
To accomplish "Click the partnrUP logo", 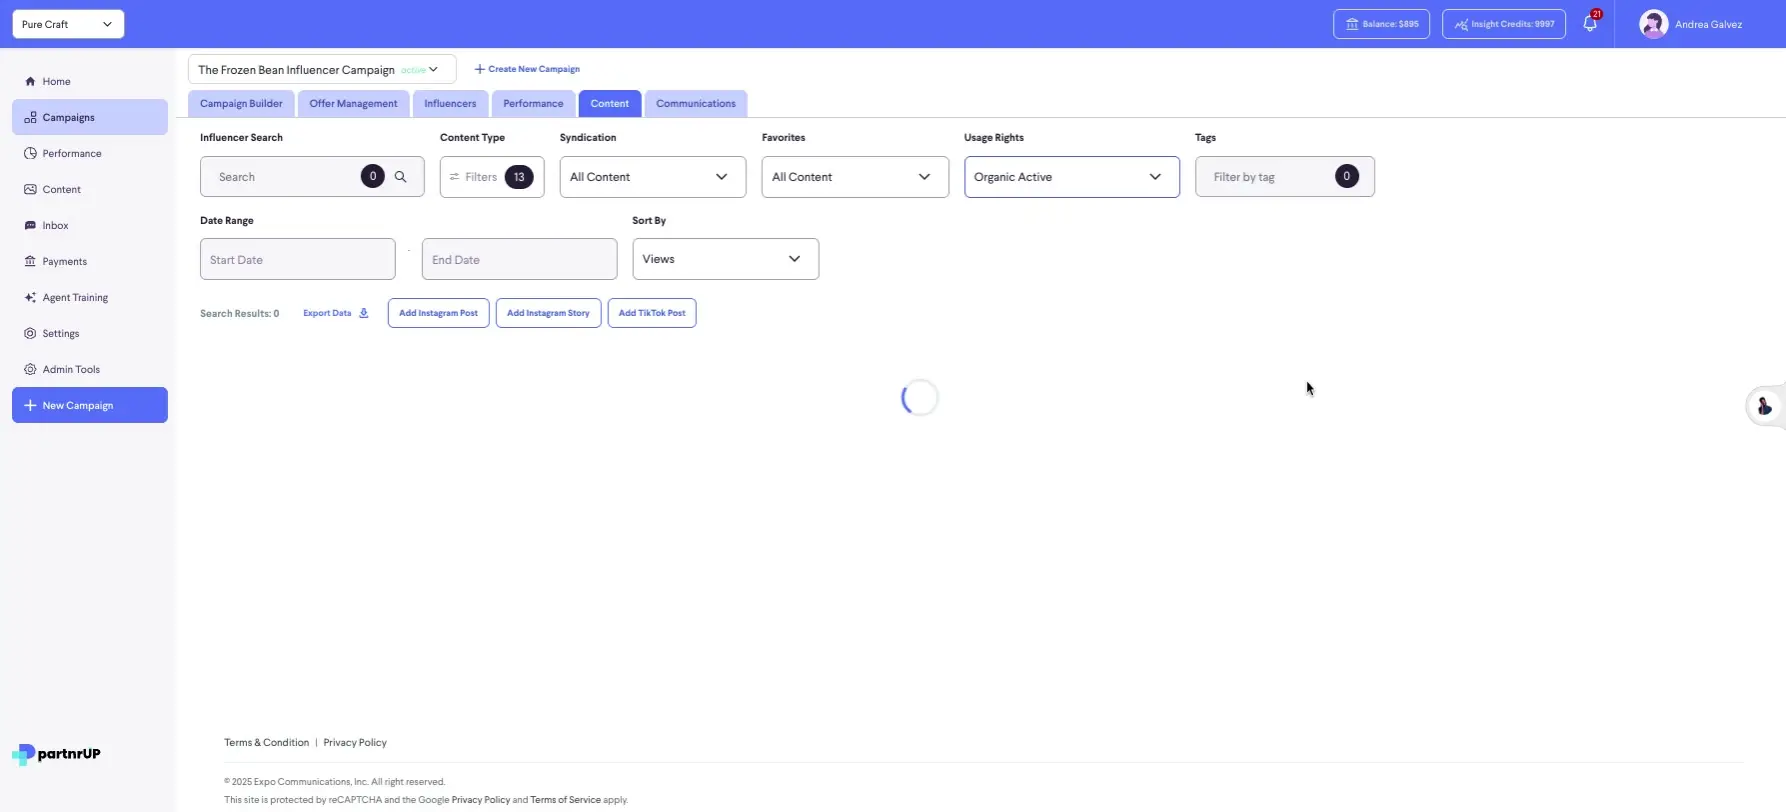I will [57, 754].
